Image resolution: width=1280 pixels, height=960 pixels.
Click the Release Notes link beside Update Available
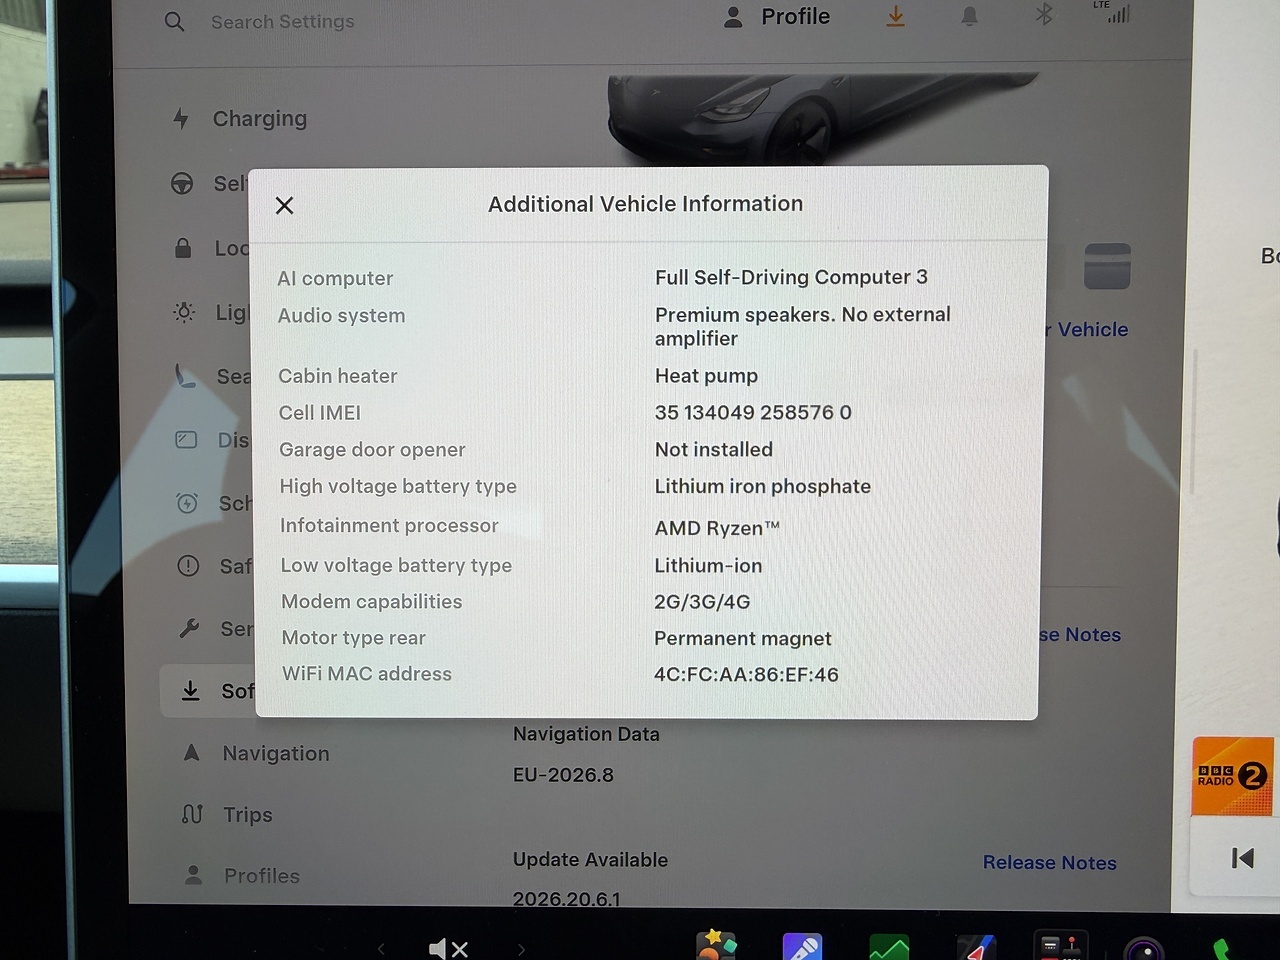(1050, 862)
